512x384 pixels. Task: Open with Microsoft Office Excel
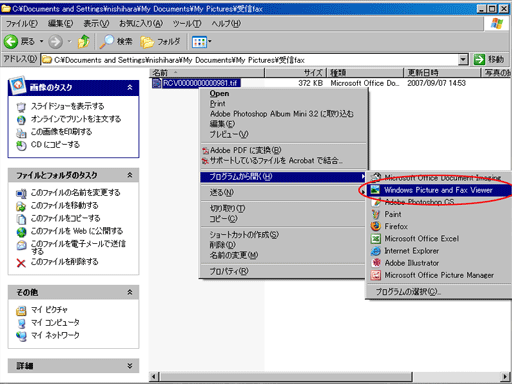tap(439, 239)
